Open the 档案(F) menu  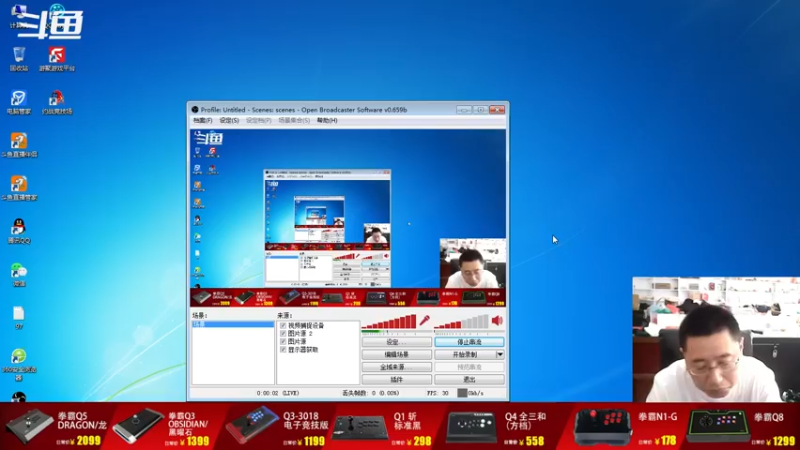click(x=203, y=120)
